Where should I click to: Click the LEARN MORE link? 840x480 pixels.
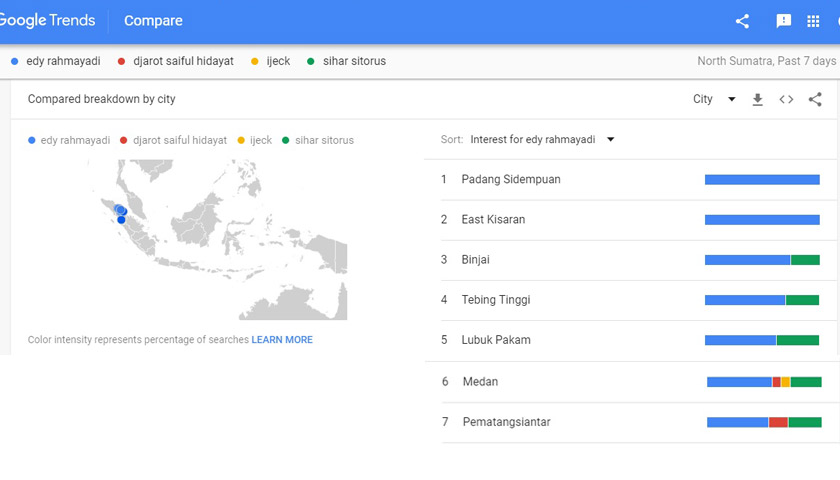[282, 340]
